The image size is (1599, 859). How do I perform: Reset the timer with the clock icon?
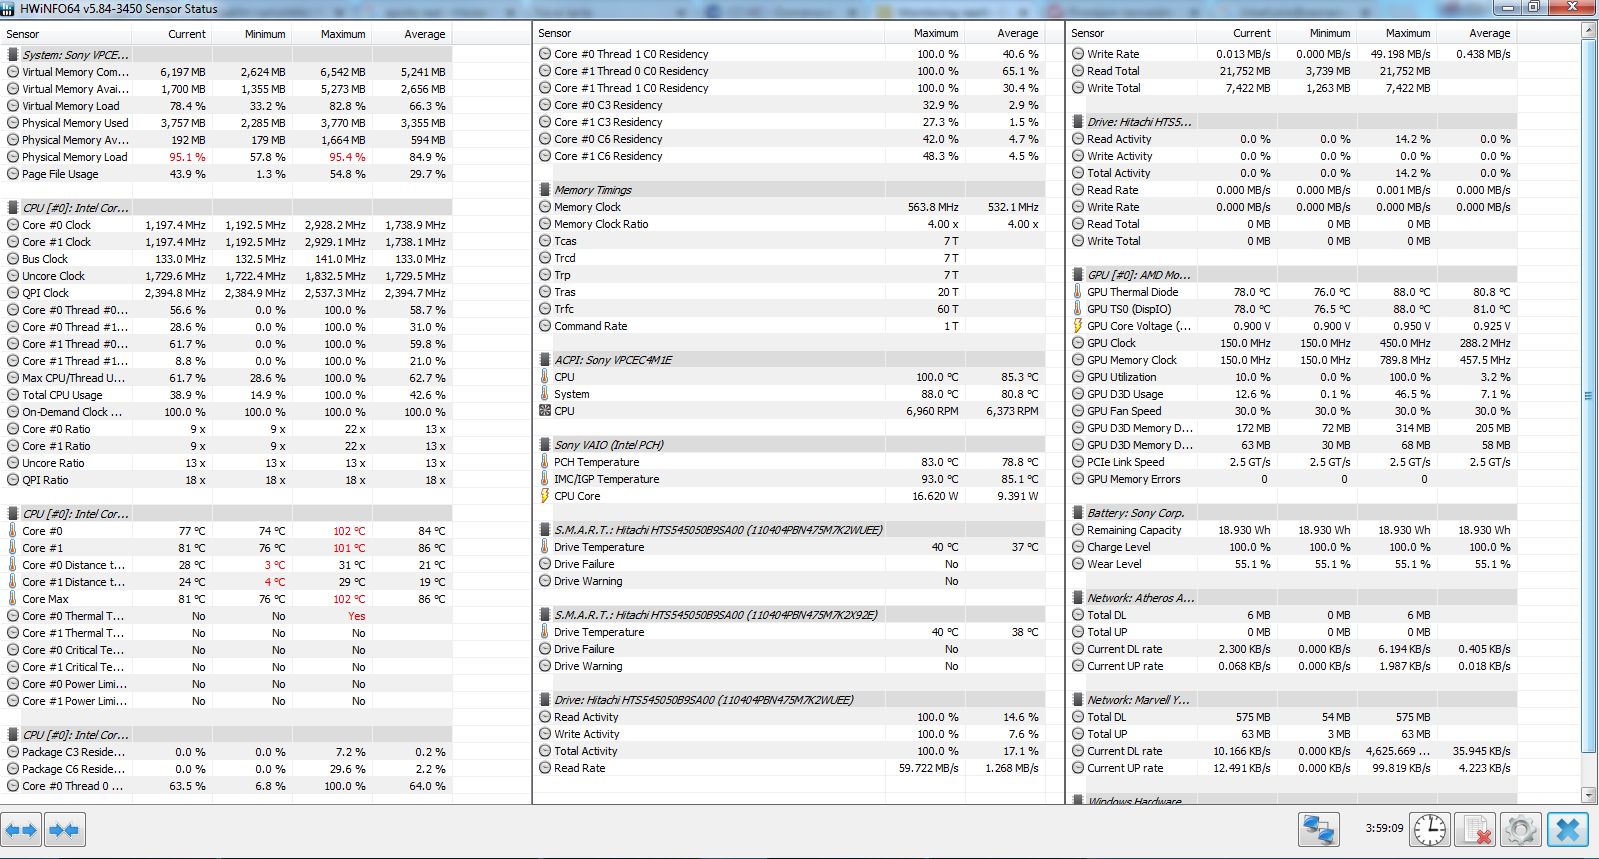pos(1430,830)
